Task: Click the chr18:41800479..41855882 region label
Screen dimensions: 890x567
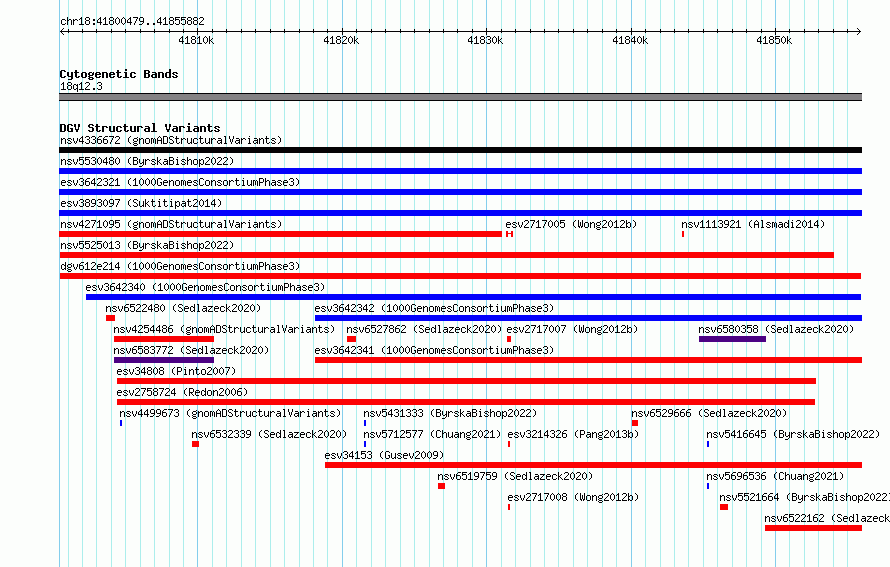Action: point(132,22)
